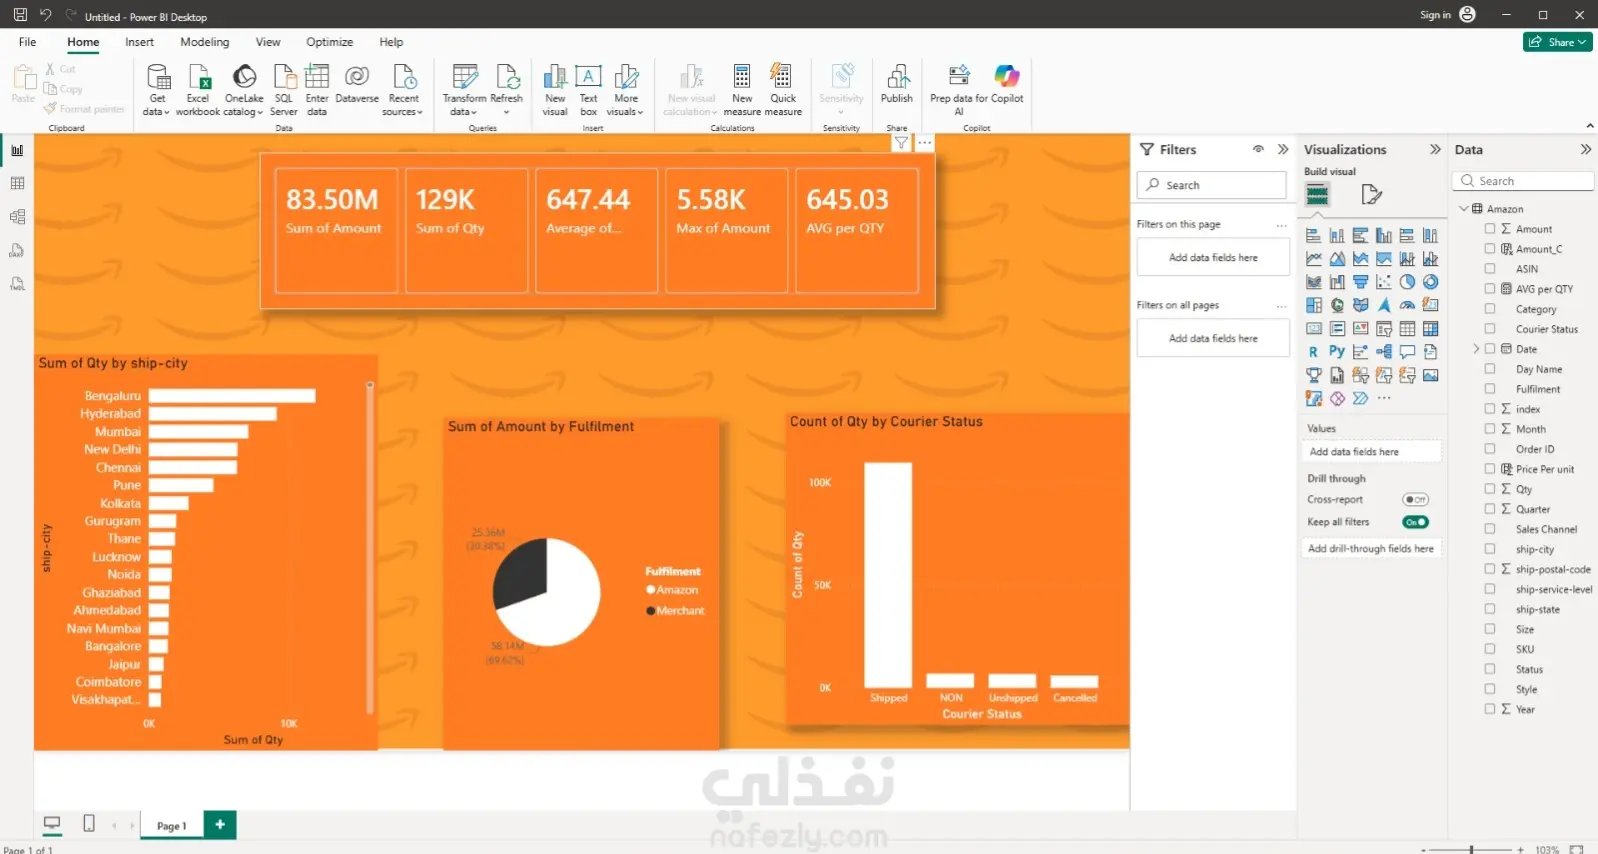Create a New measure
Screen dimensions: 1598x854
click(742, 90)
